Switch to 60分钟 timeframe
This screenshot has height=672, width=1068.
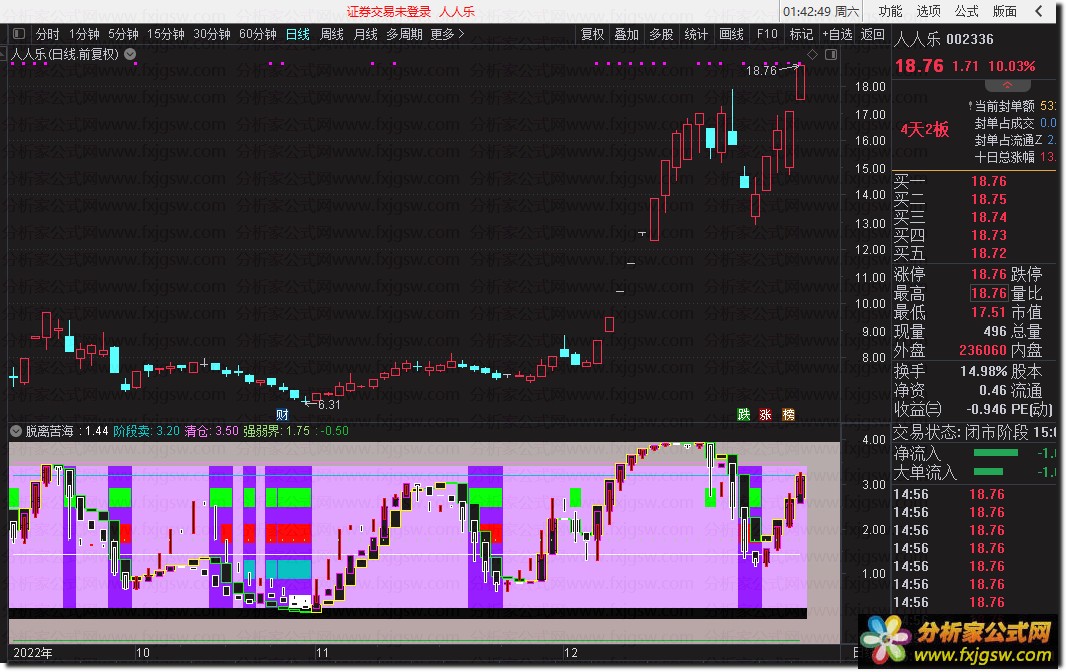click(257, 33)
